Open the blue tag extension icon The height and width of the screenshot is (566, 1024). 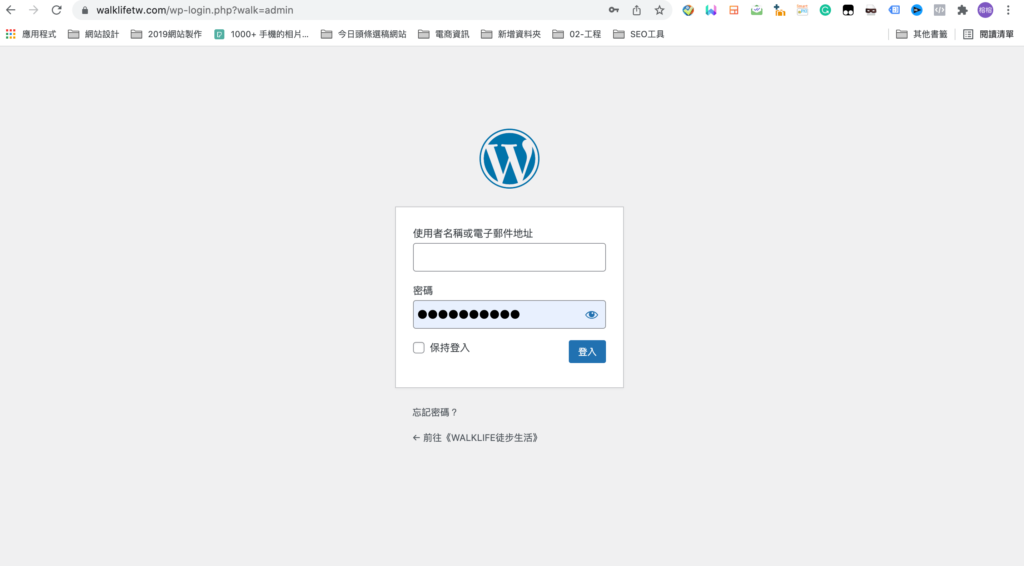coord(894,10)
